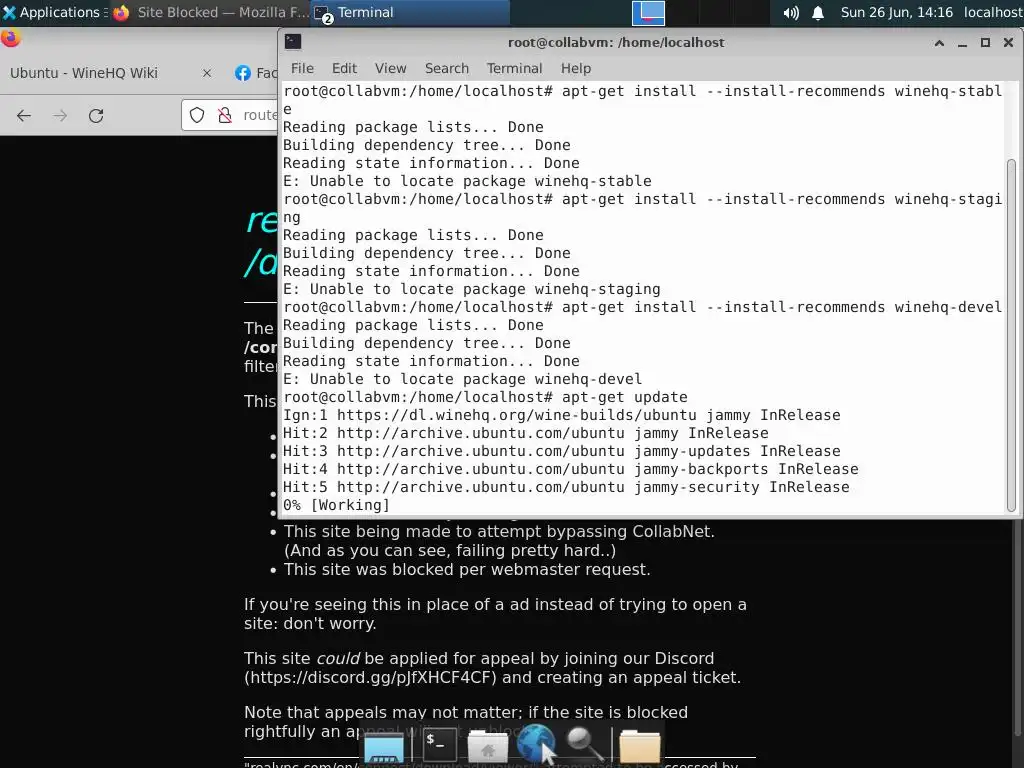The image size is (1024, 768).
Task: Click 'This site was blocked per webmaster request.'
Action: click(x=467, y=569)
